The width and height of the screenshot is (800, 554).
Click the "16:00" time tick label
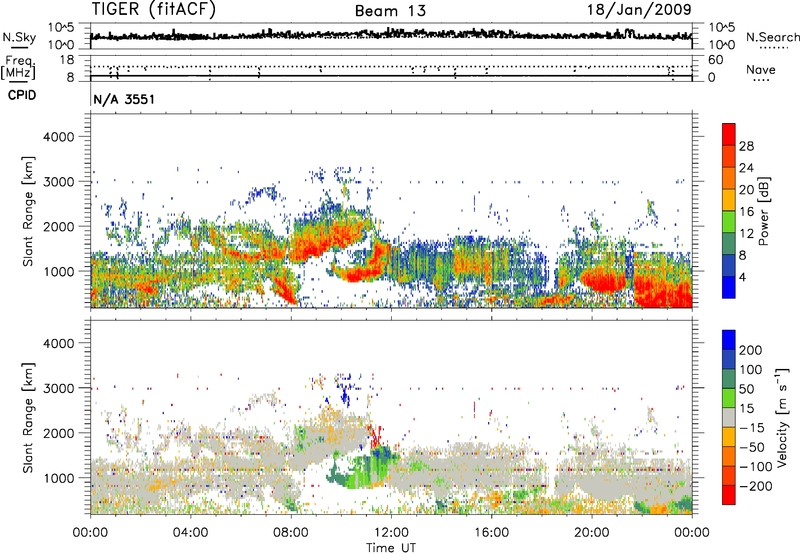point(491,533)
